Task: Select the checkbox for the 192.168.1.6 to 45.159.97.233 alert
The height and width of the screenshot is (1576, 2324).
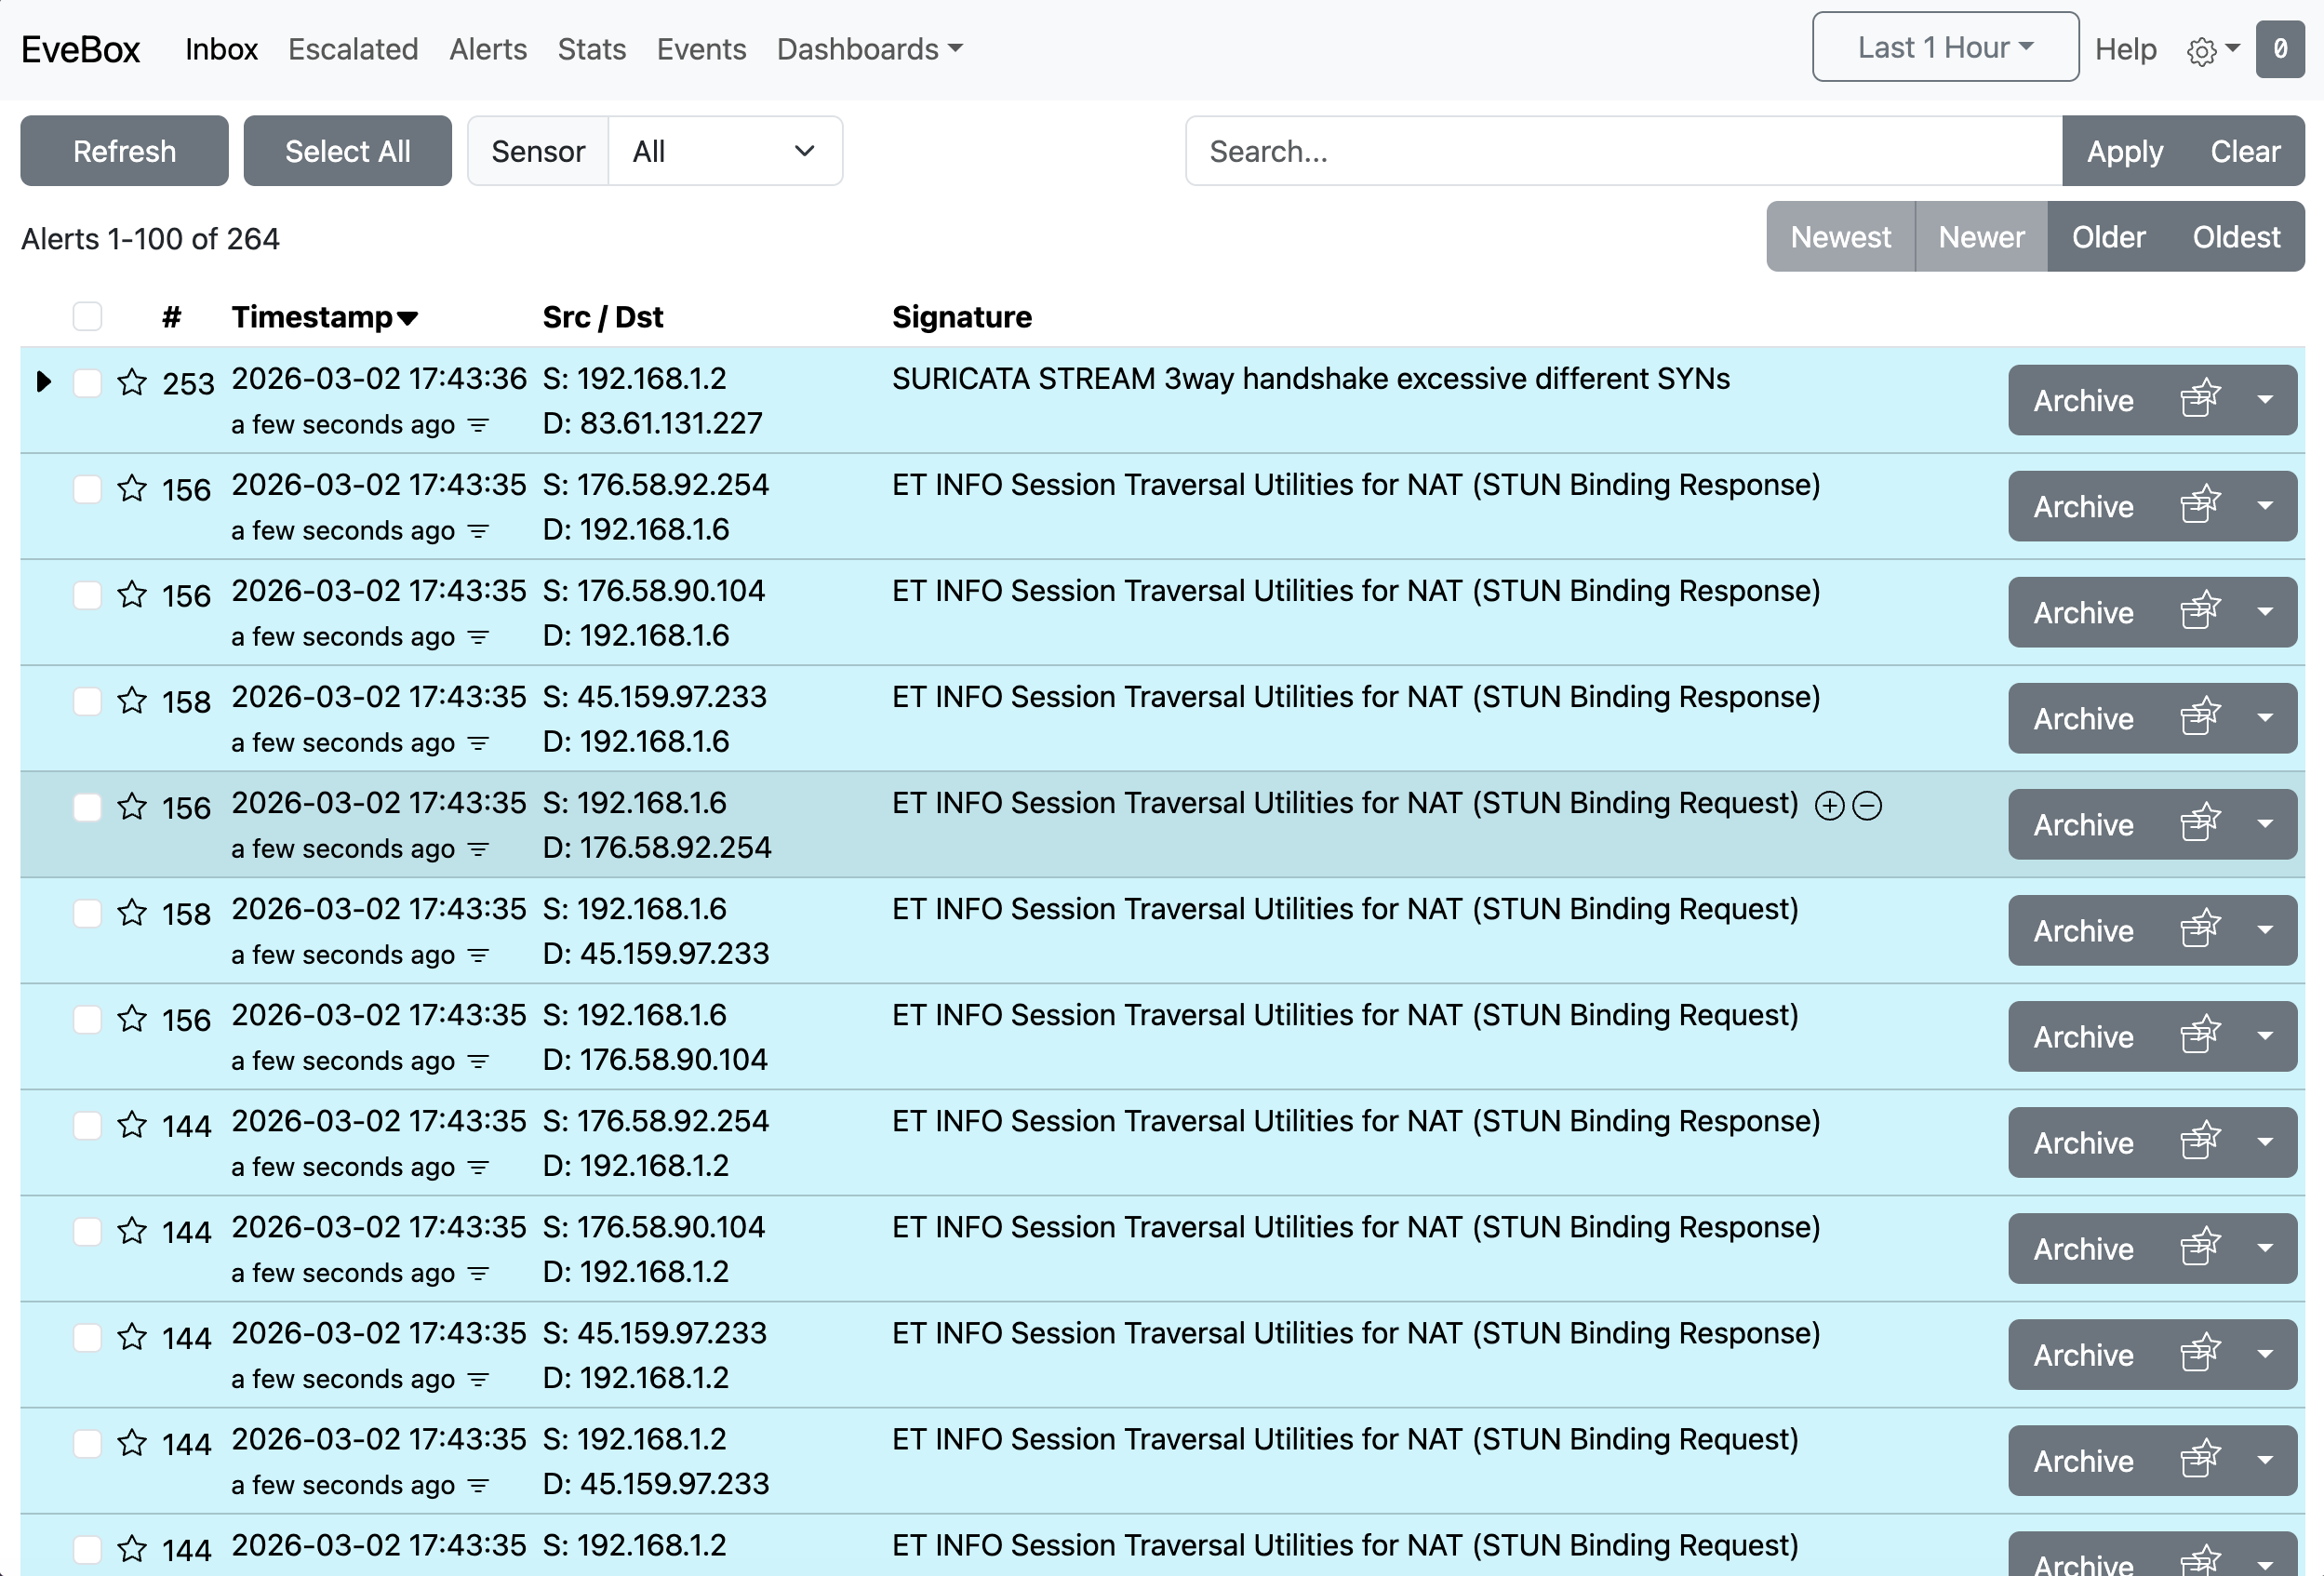Action: (x=87, y=913)
